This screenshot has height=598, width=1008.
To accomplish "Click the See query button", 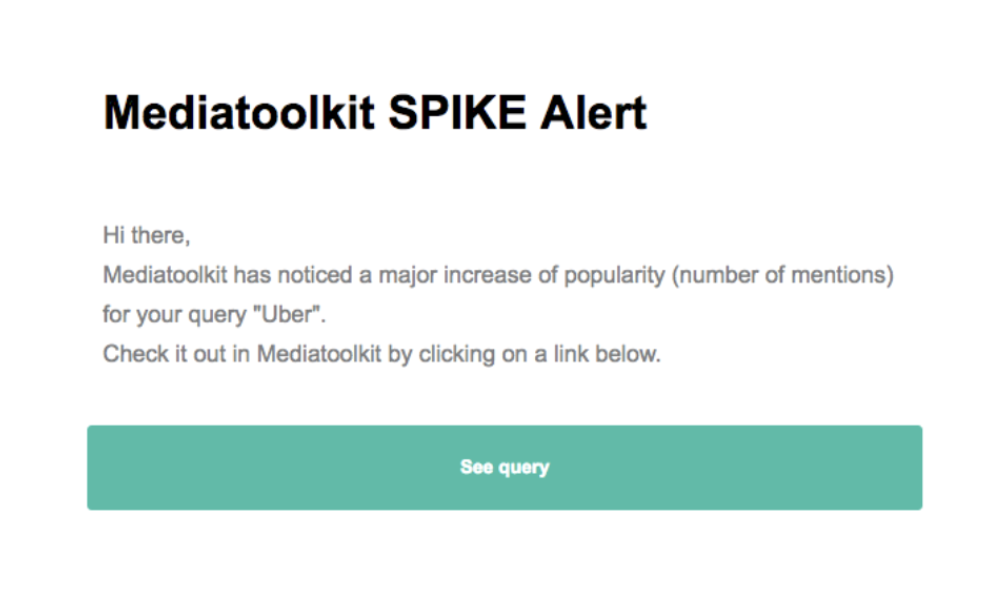I will (x=504, y=467).
